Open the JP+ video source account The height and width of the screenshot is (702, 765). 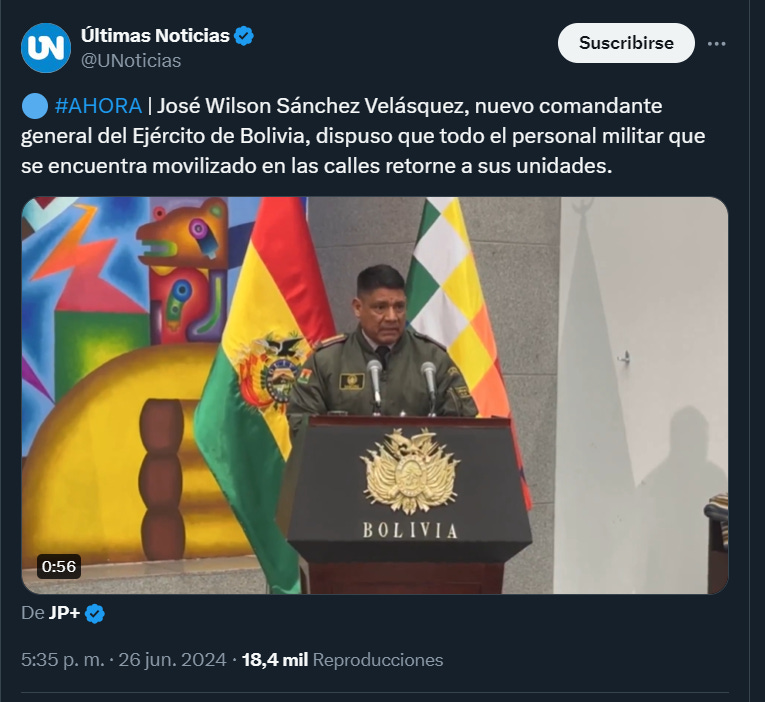64,613
